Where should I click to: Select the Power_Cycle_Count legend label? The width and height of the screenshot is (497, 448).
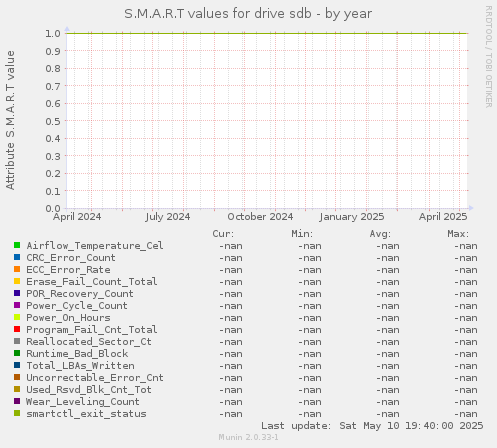click(77, 306)
